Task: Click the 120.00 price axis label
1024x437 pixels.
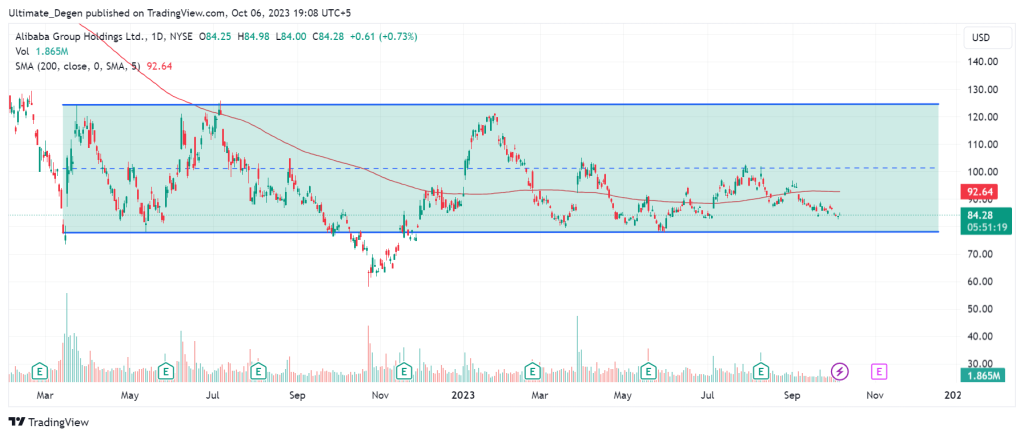Action: click(981, 117)
